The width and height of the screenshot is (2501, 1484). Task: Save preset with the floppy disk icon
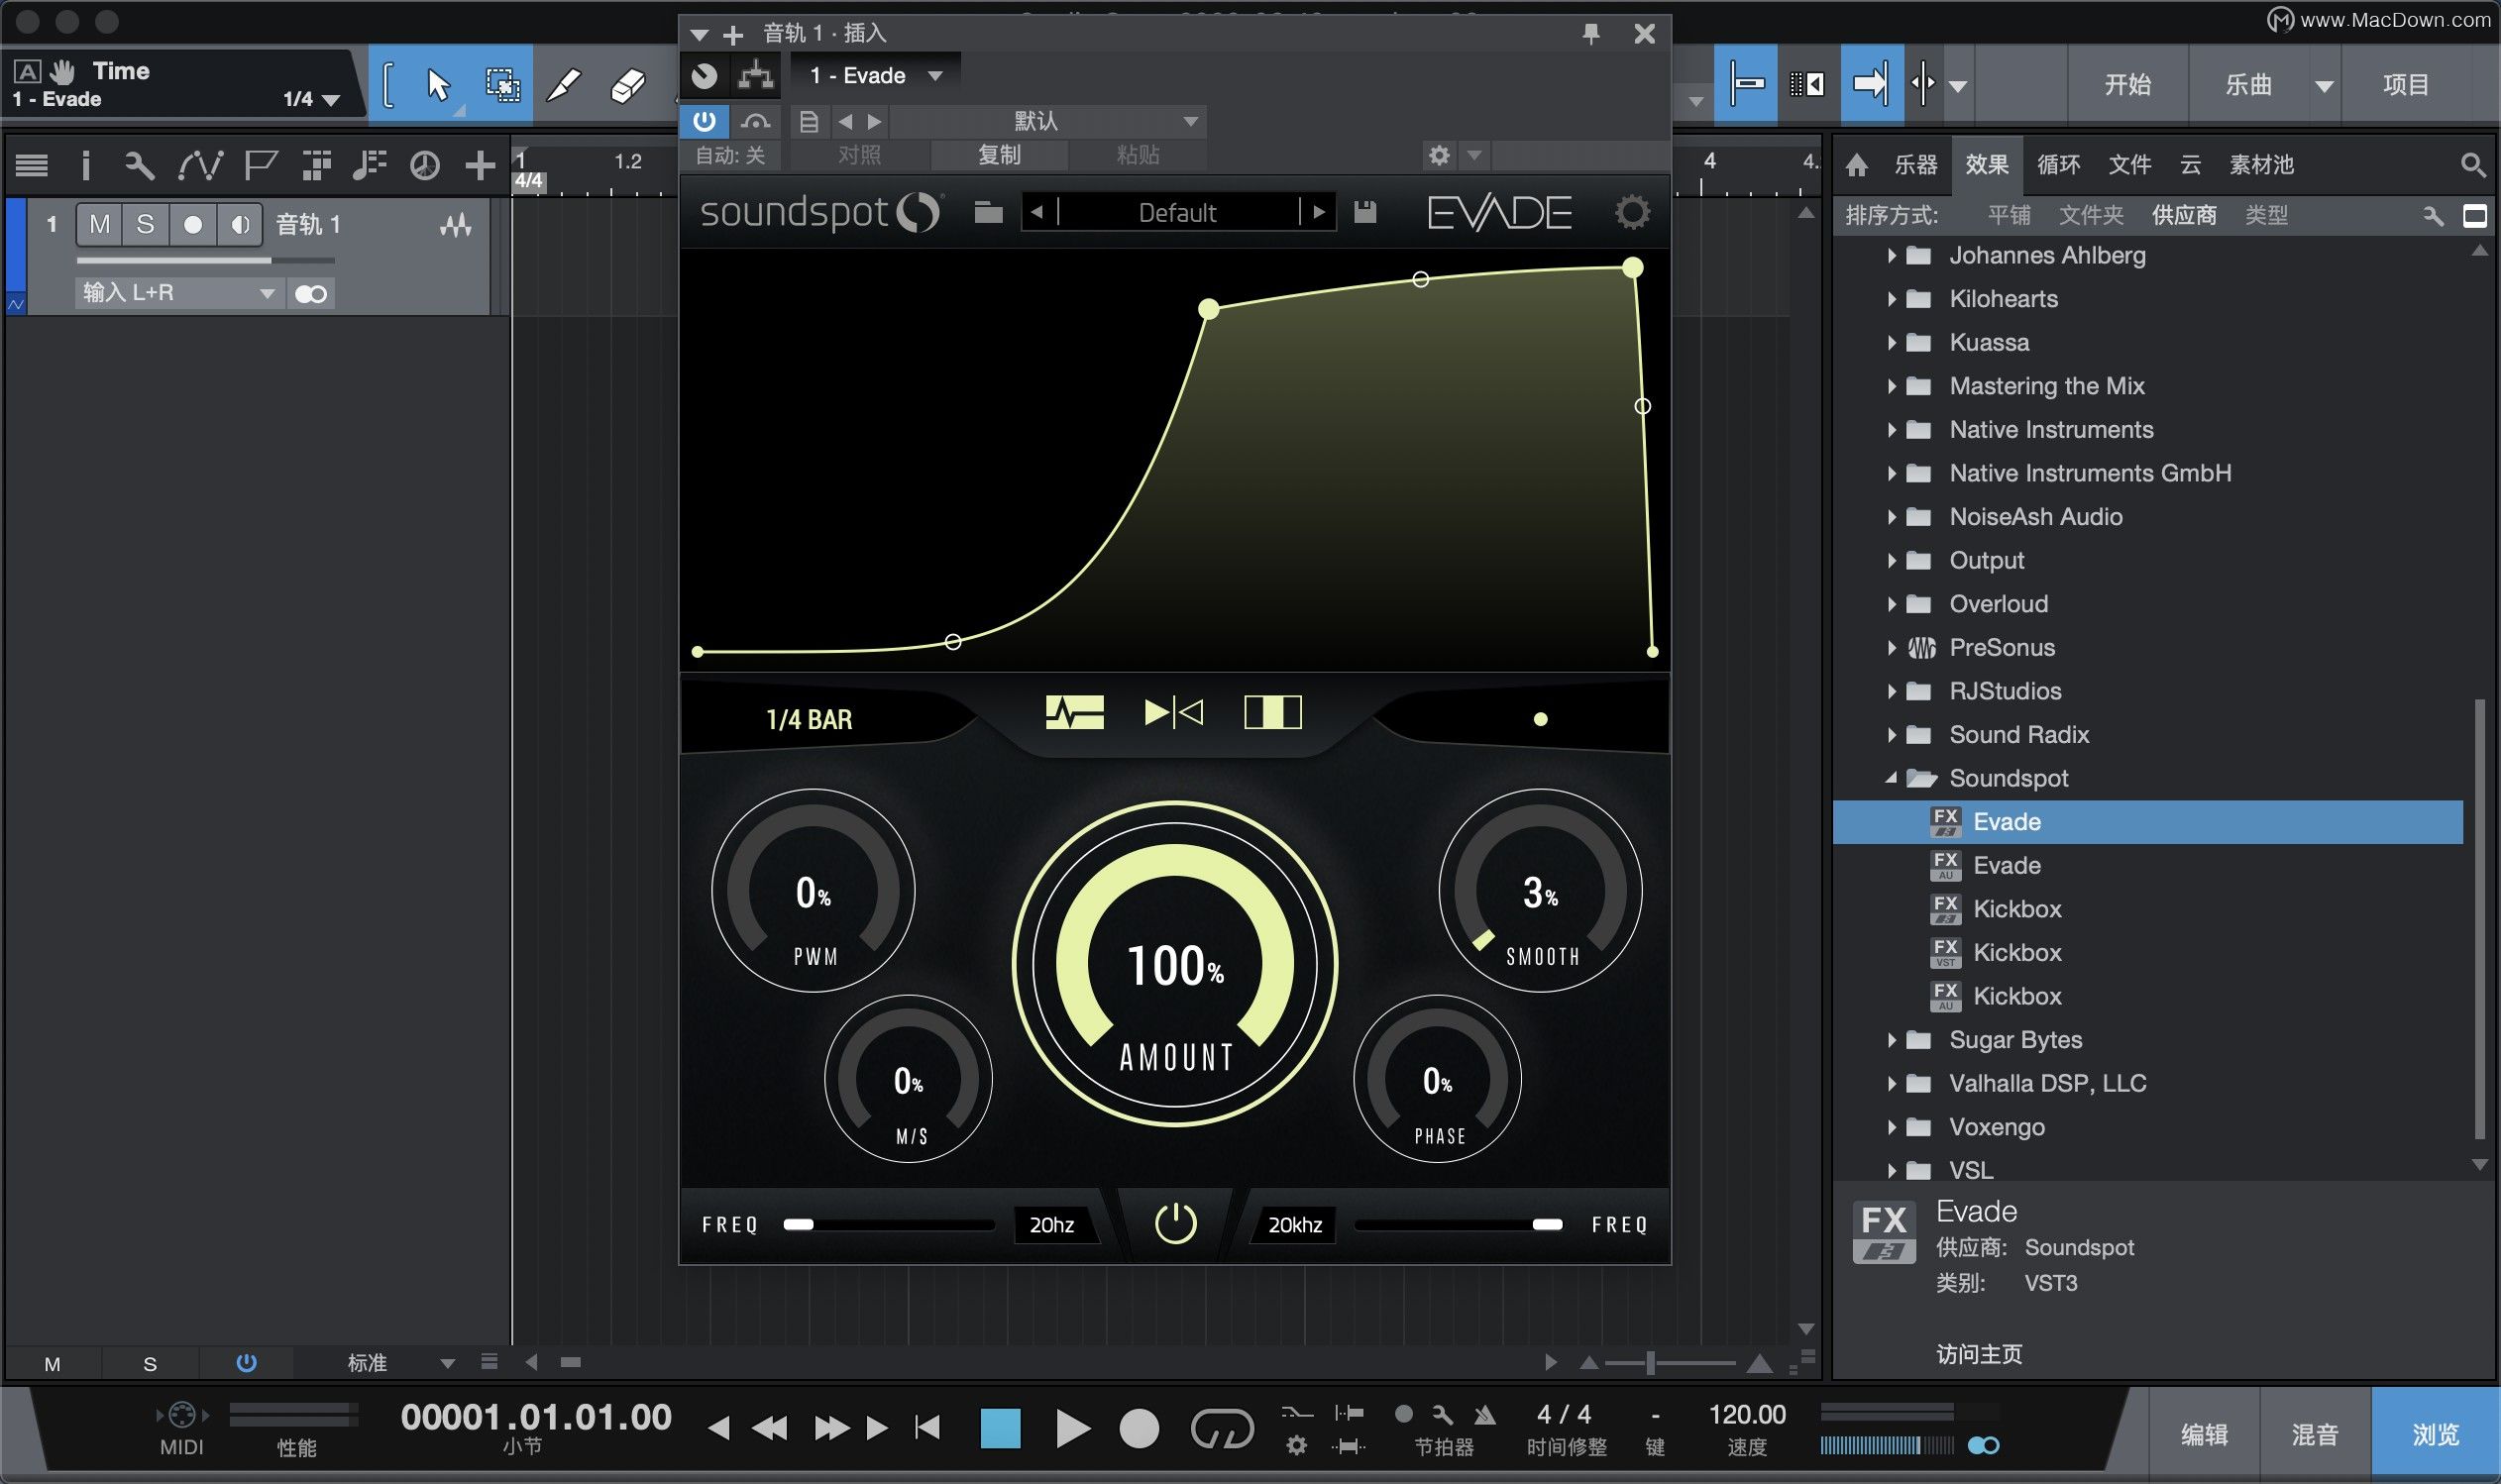click(1365, 212)
